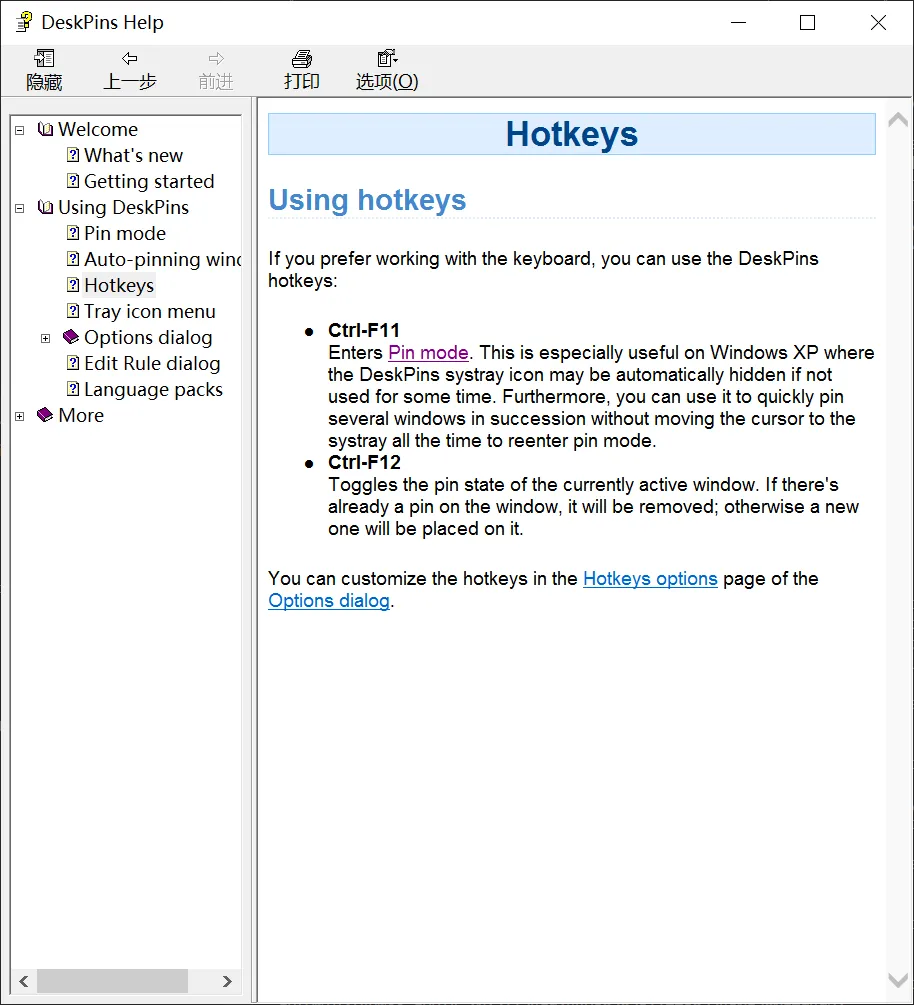Expand the More tree node

coord(20,417)
